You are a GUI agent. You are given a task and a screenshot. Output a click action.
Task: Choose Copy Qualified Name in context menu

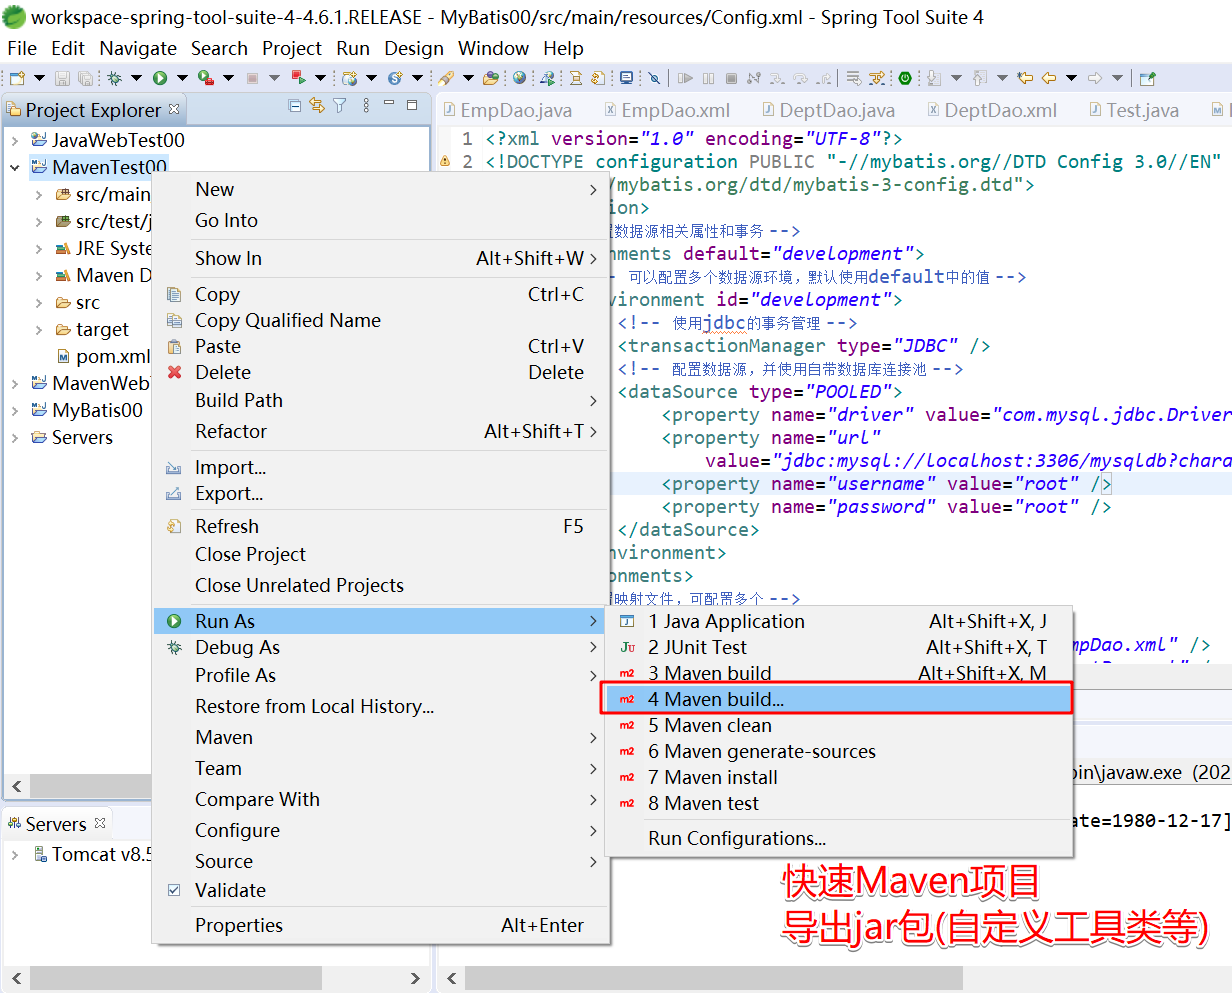381,320
